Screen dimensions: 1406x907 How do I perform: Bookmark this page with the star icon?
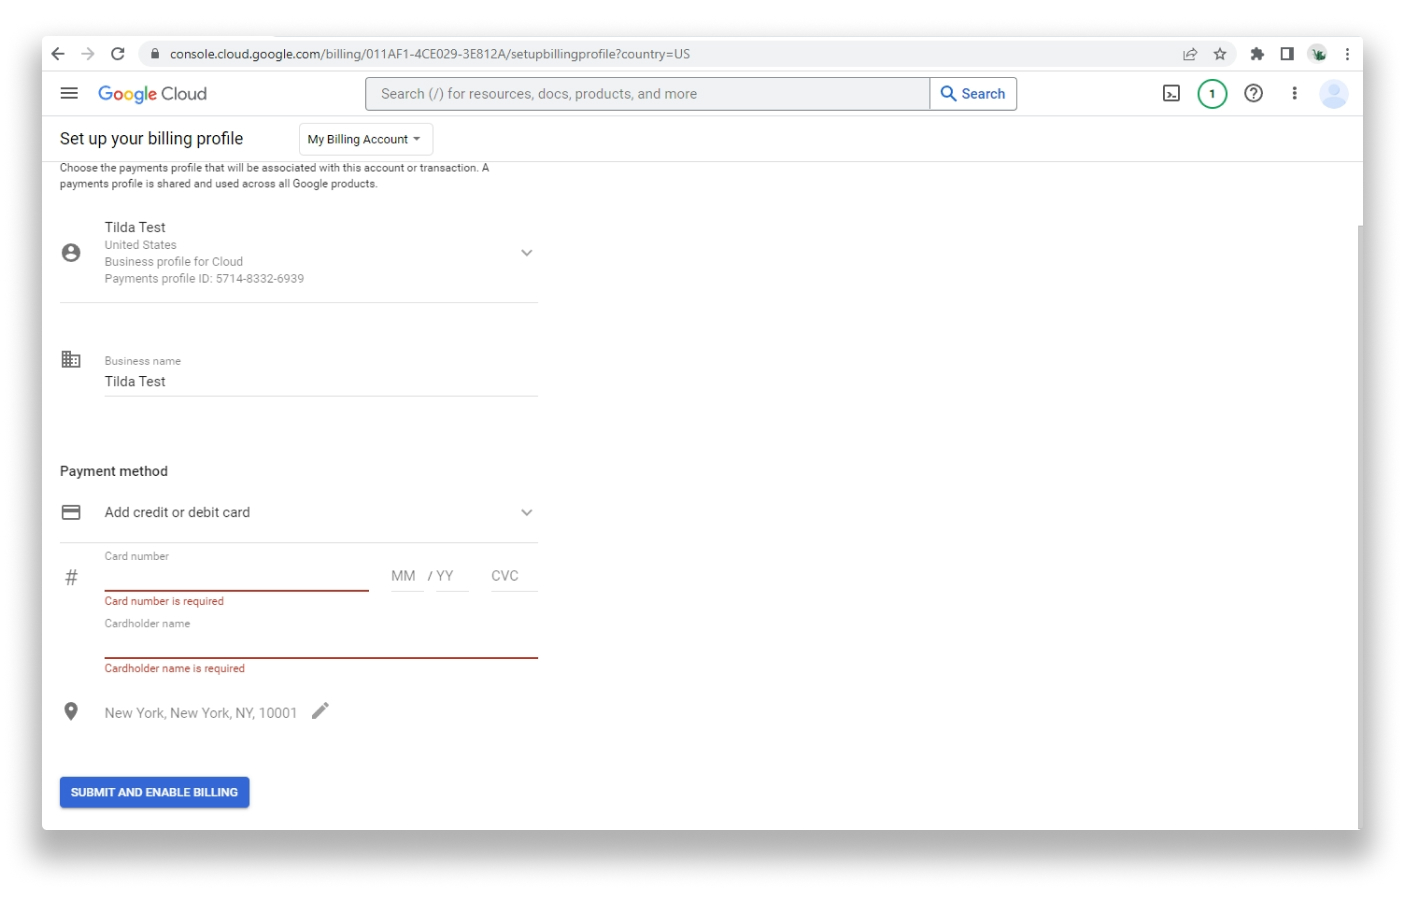click(x=1220, y=54)
